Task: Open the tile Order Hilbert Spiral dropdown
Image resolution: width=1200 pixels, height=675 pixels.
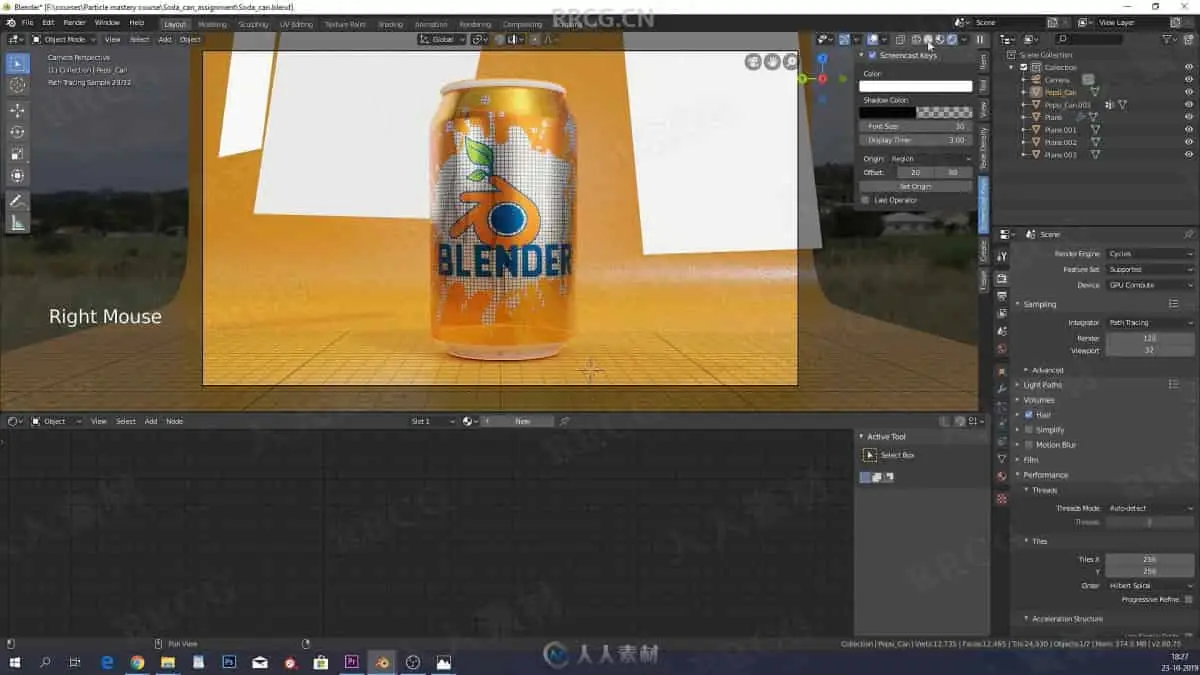Action: [x=1150, y=585]
